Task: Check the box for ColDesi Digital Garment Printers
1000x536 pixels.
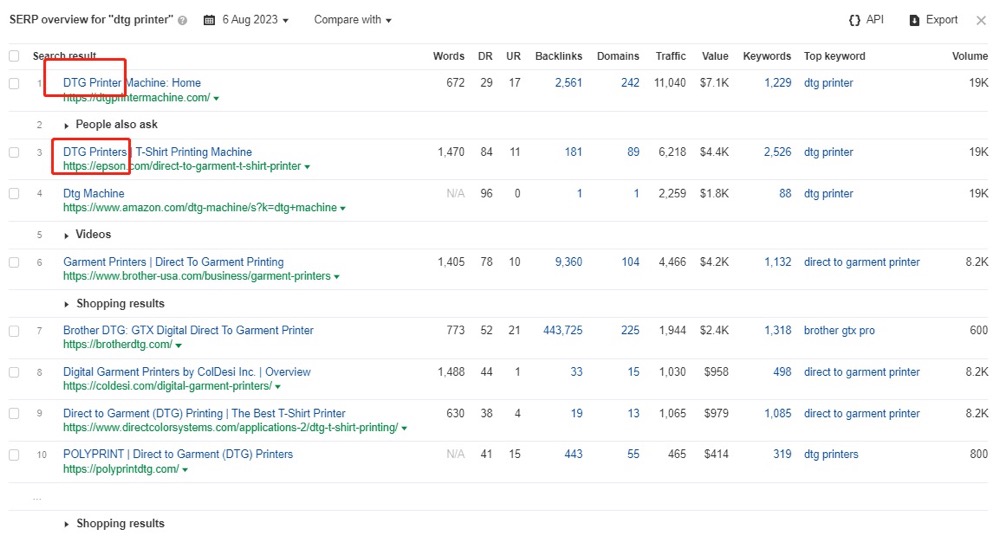Action: pos(14,372)
